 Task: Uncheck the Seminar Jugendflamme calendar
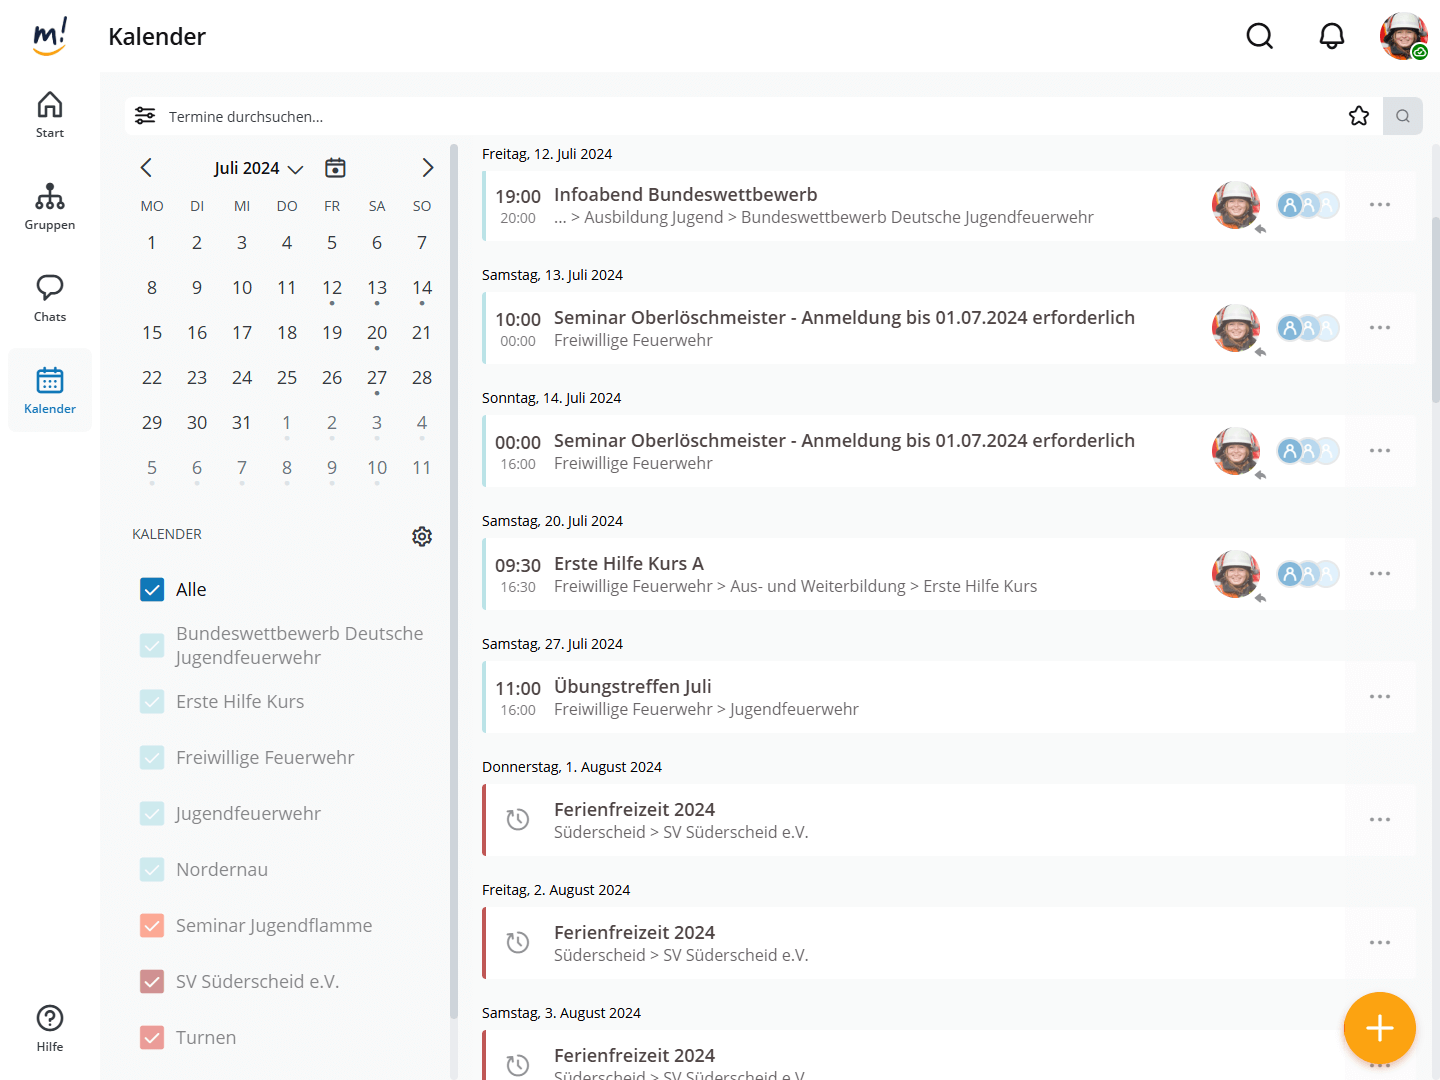point(152,926)
